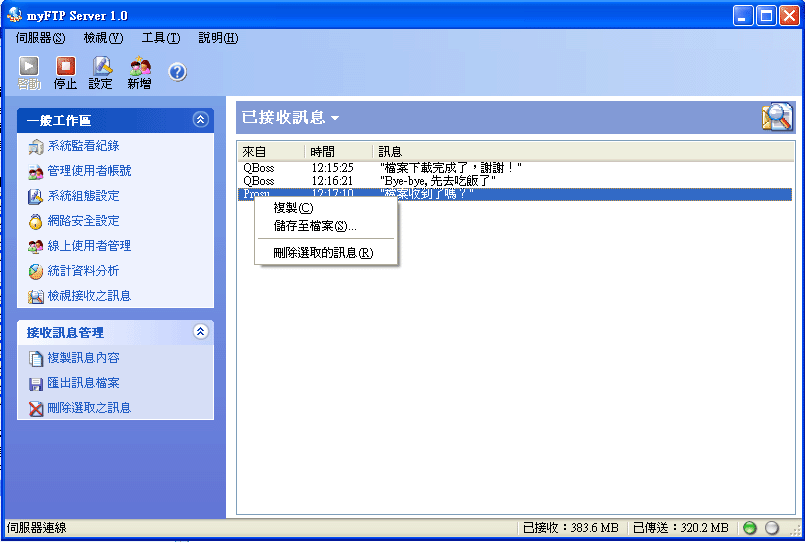This screenshot has height=542, width=805.
Task: Collapse the 接收訊息管理 panel
Action: tap(200, 332)
